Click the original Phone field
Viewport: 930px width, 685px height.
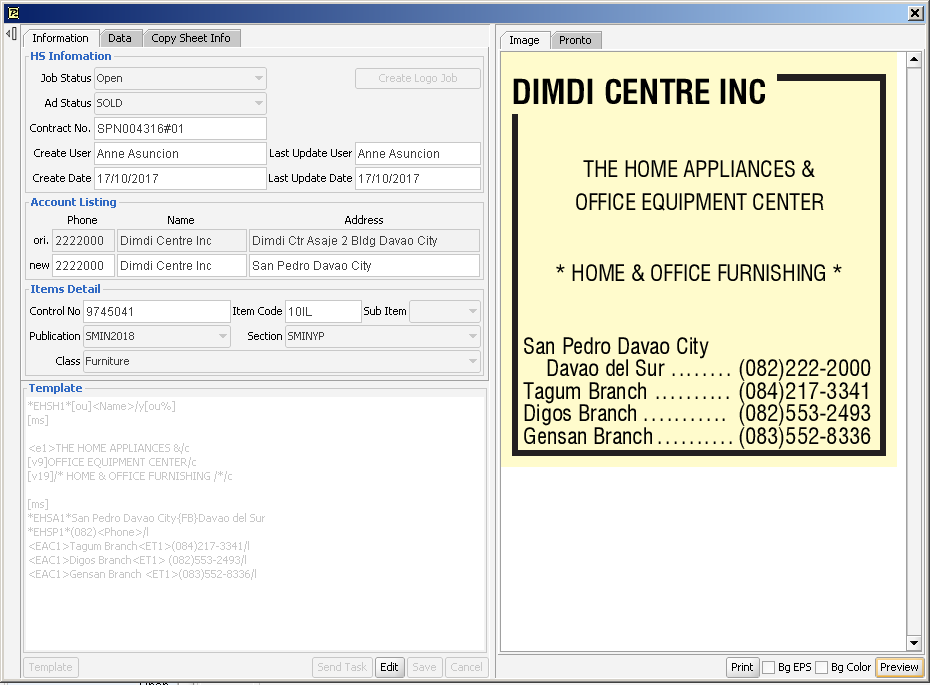point(83,241)
